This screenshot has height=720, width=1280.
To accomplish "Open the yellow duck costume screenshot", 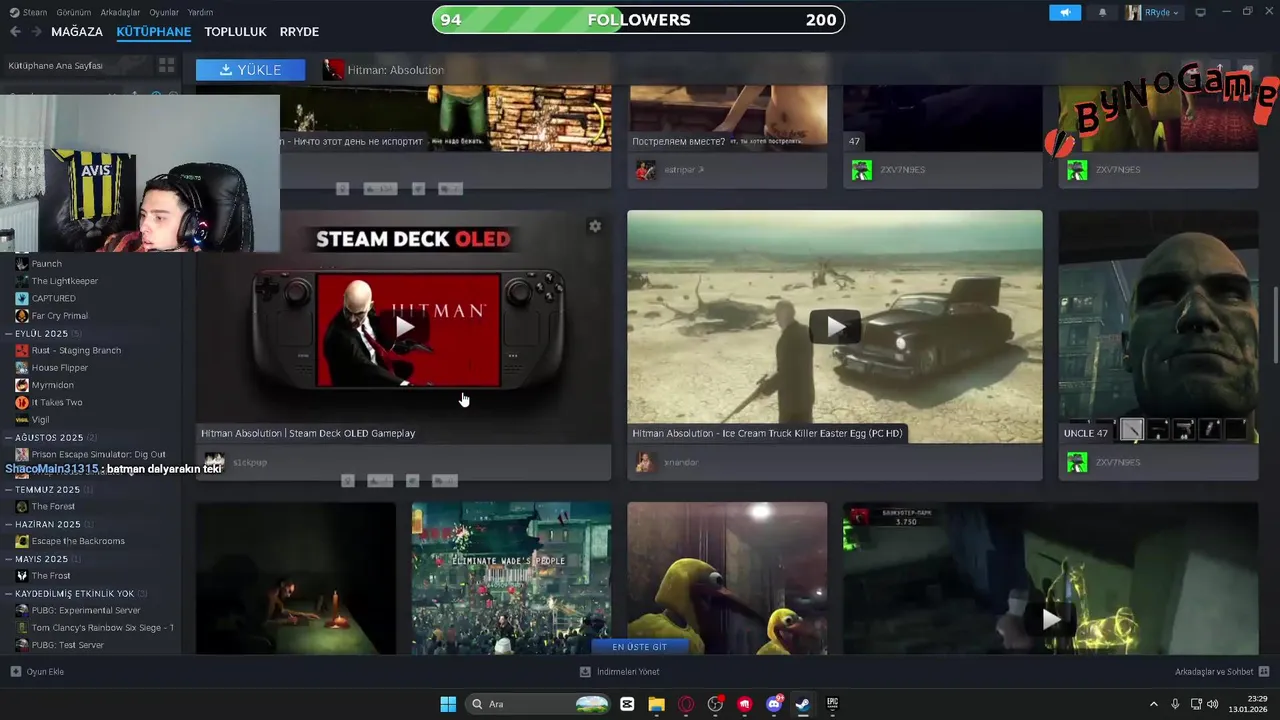I will tap(727, 578).
